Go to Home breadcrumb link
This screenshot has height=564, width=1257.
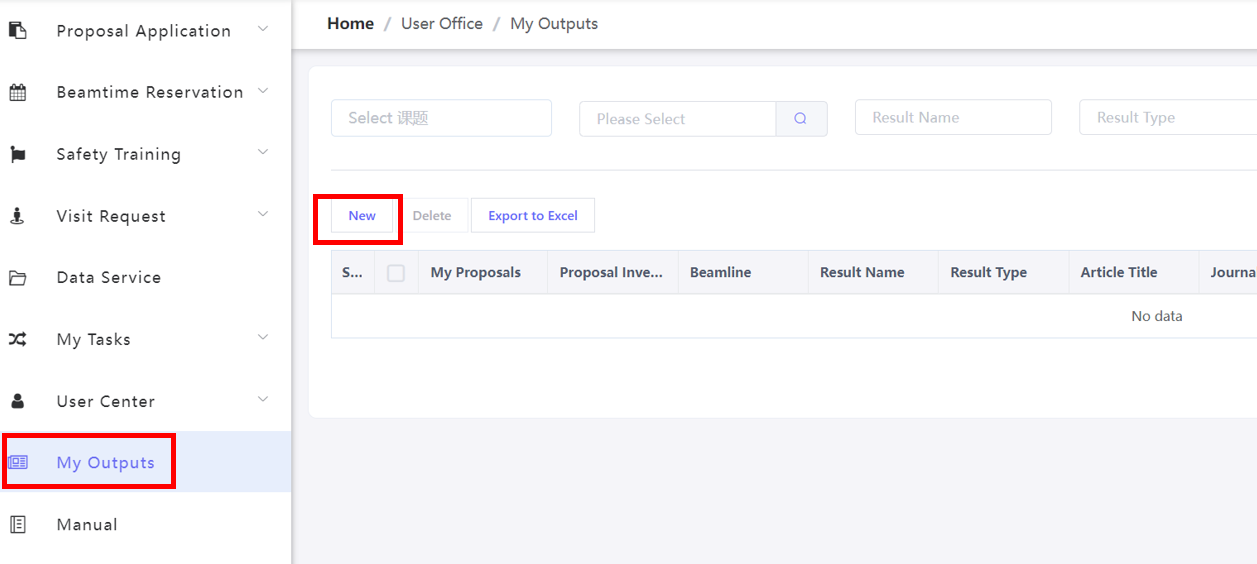coord(350,23)
